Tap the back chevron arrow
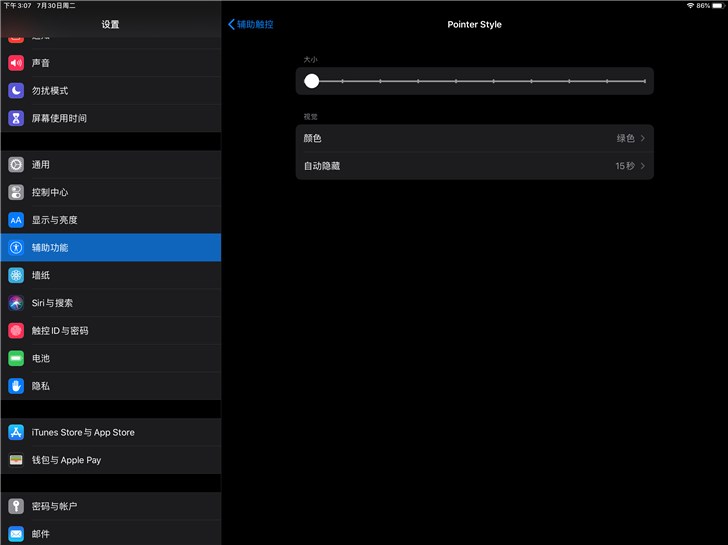 pos(231,24)
